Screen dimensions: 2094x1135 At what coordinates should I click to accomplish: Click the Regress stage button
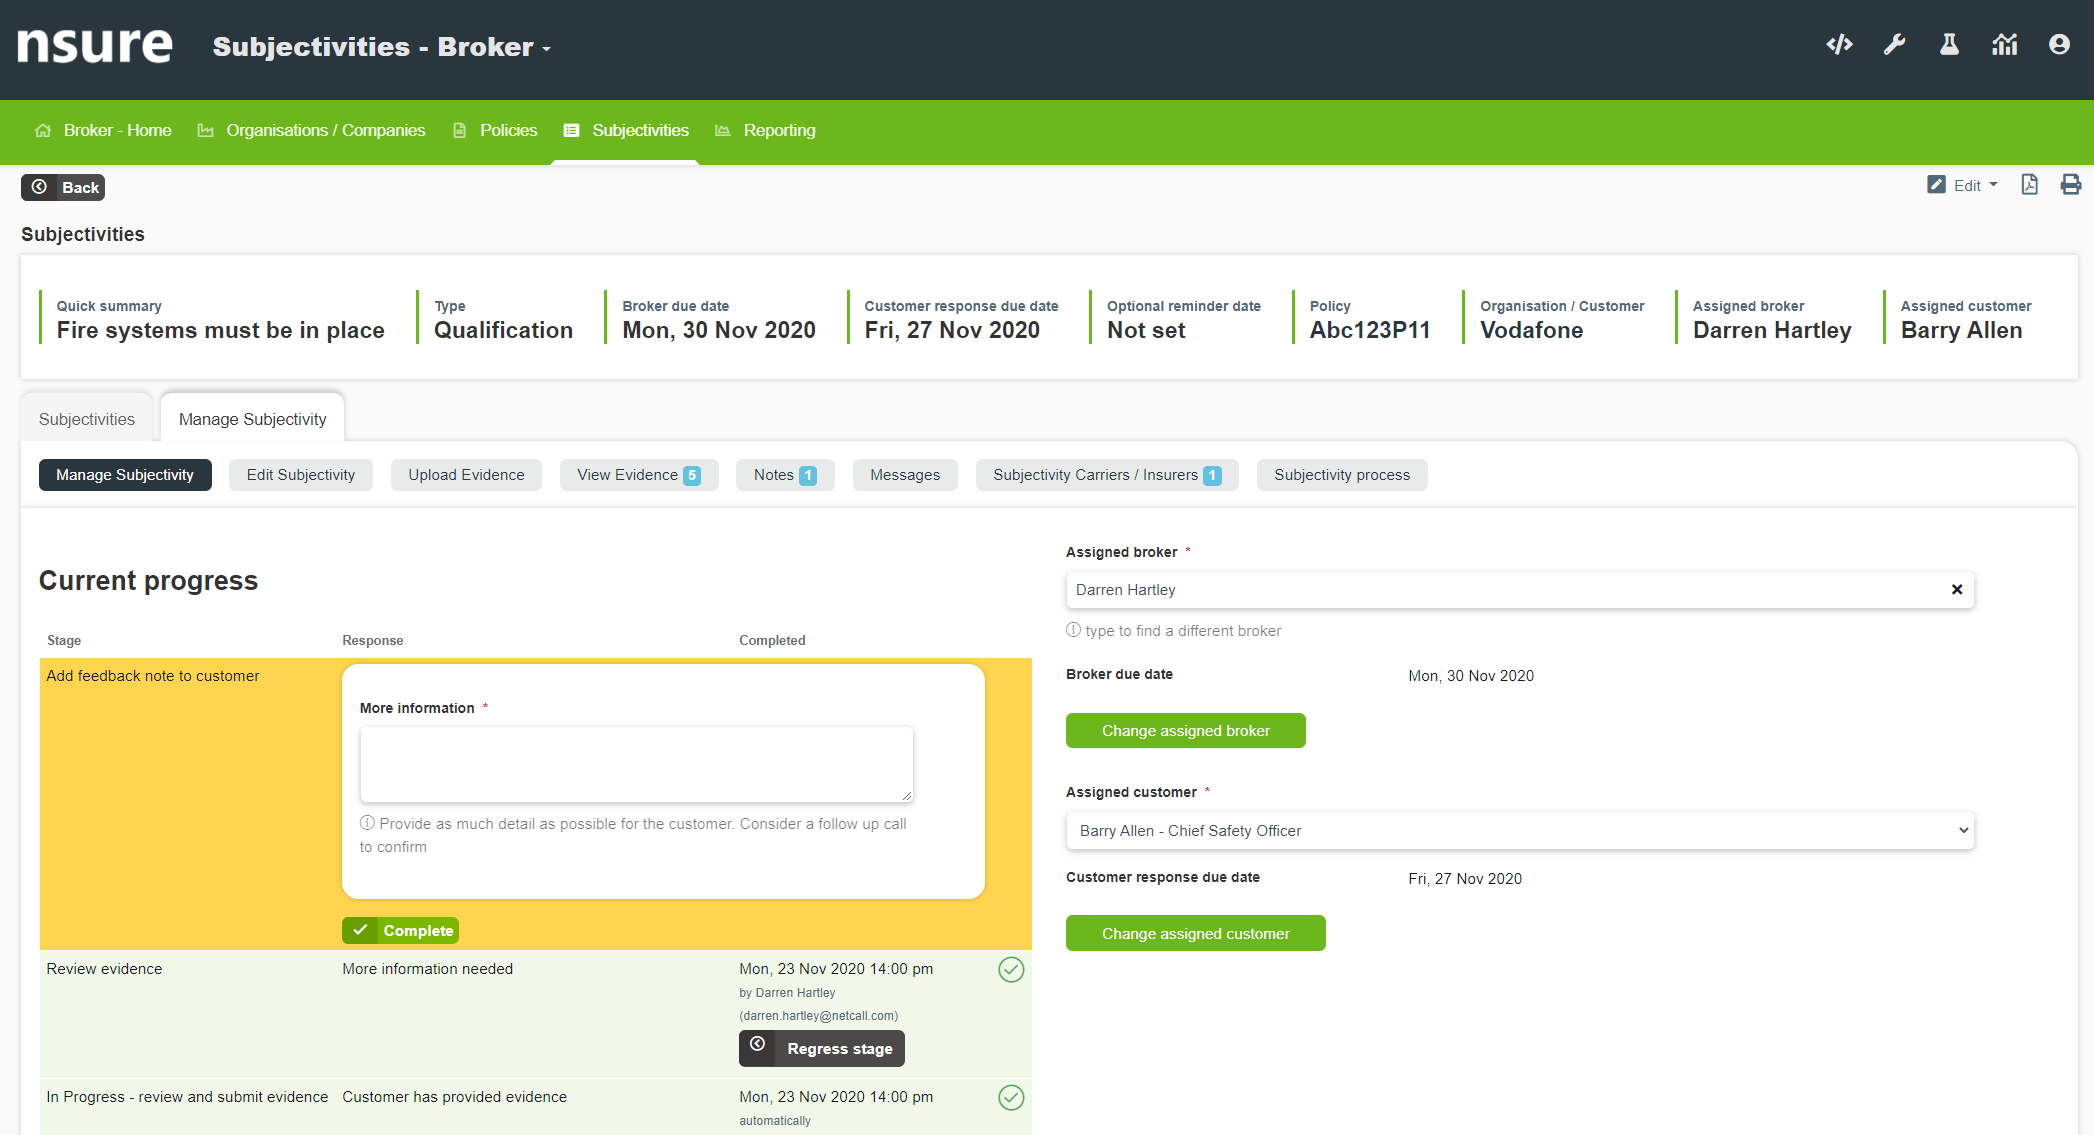tap(822, 1049)
